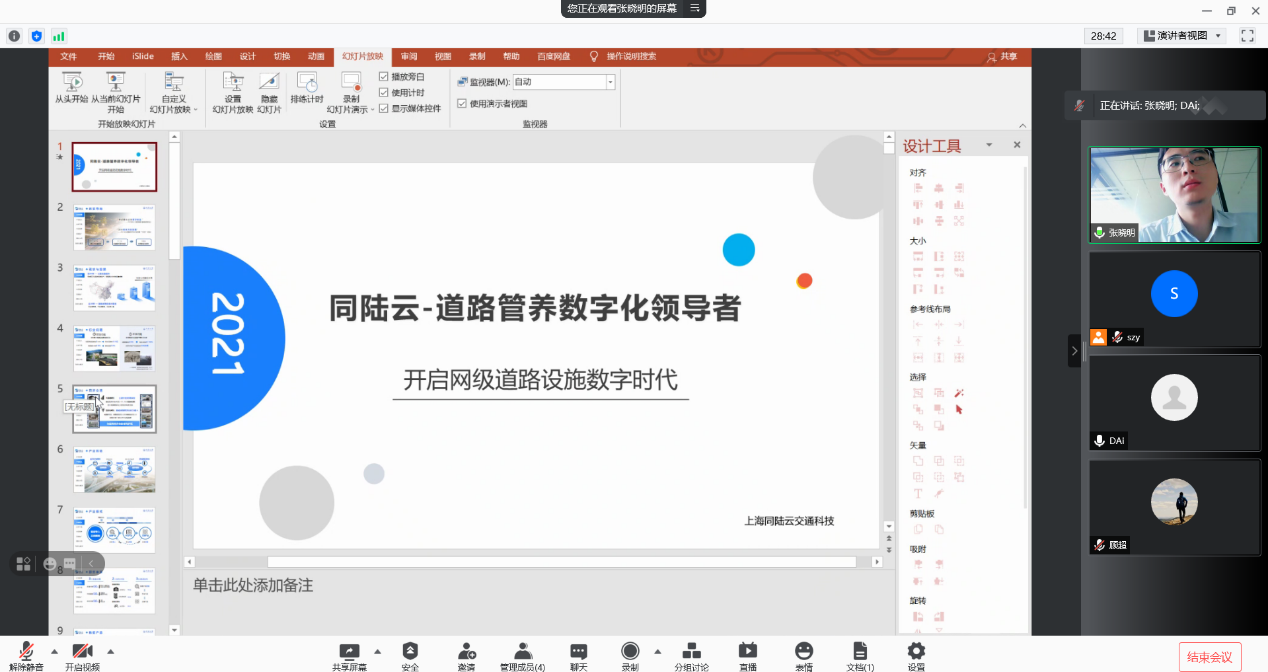Switch to the 百度网盘 ribbon tab
The height and width of the screenshot is (672, 1268).
[553, 57]
